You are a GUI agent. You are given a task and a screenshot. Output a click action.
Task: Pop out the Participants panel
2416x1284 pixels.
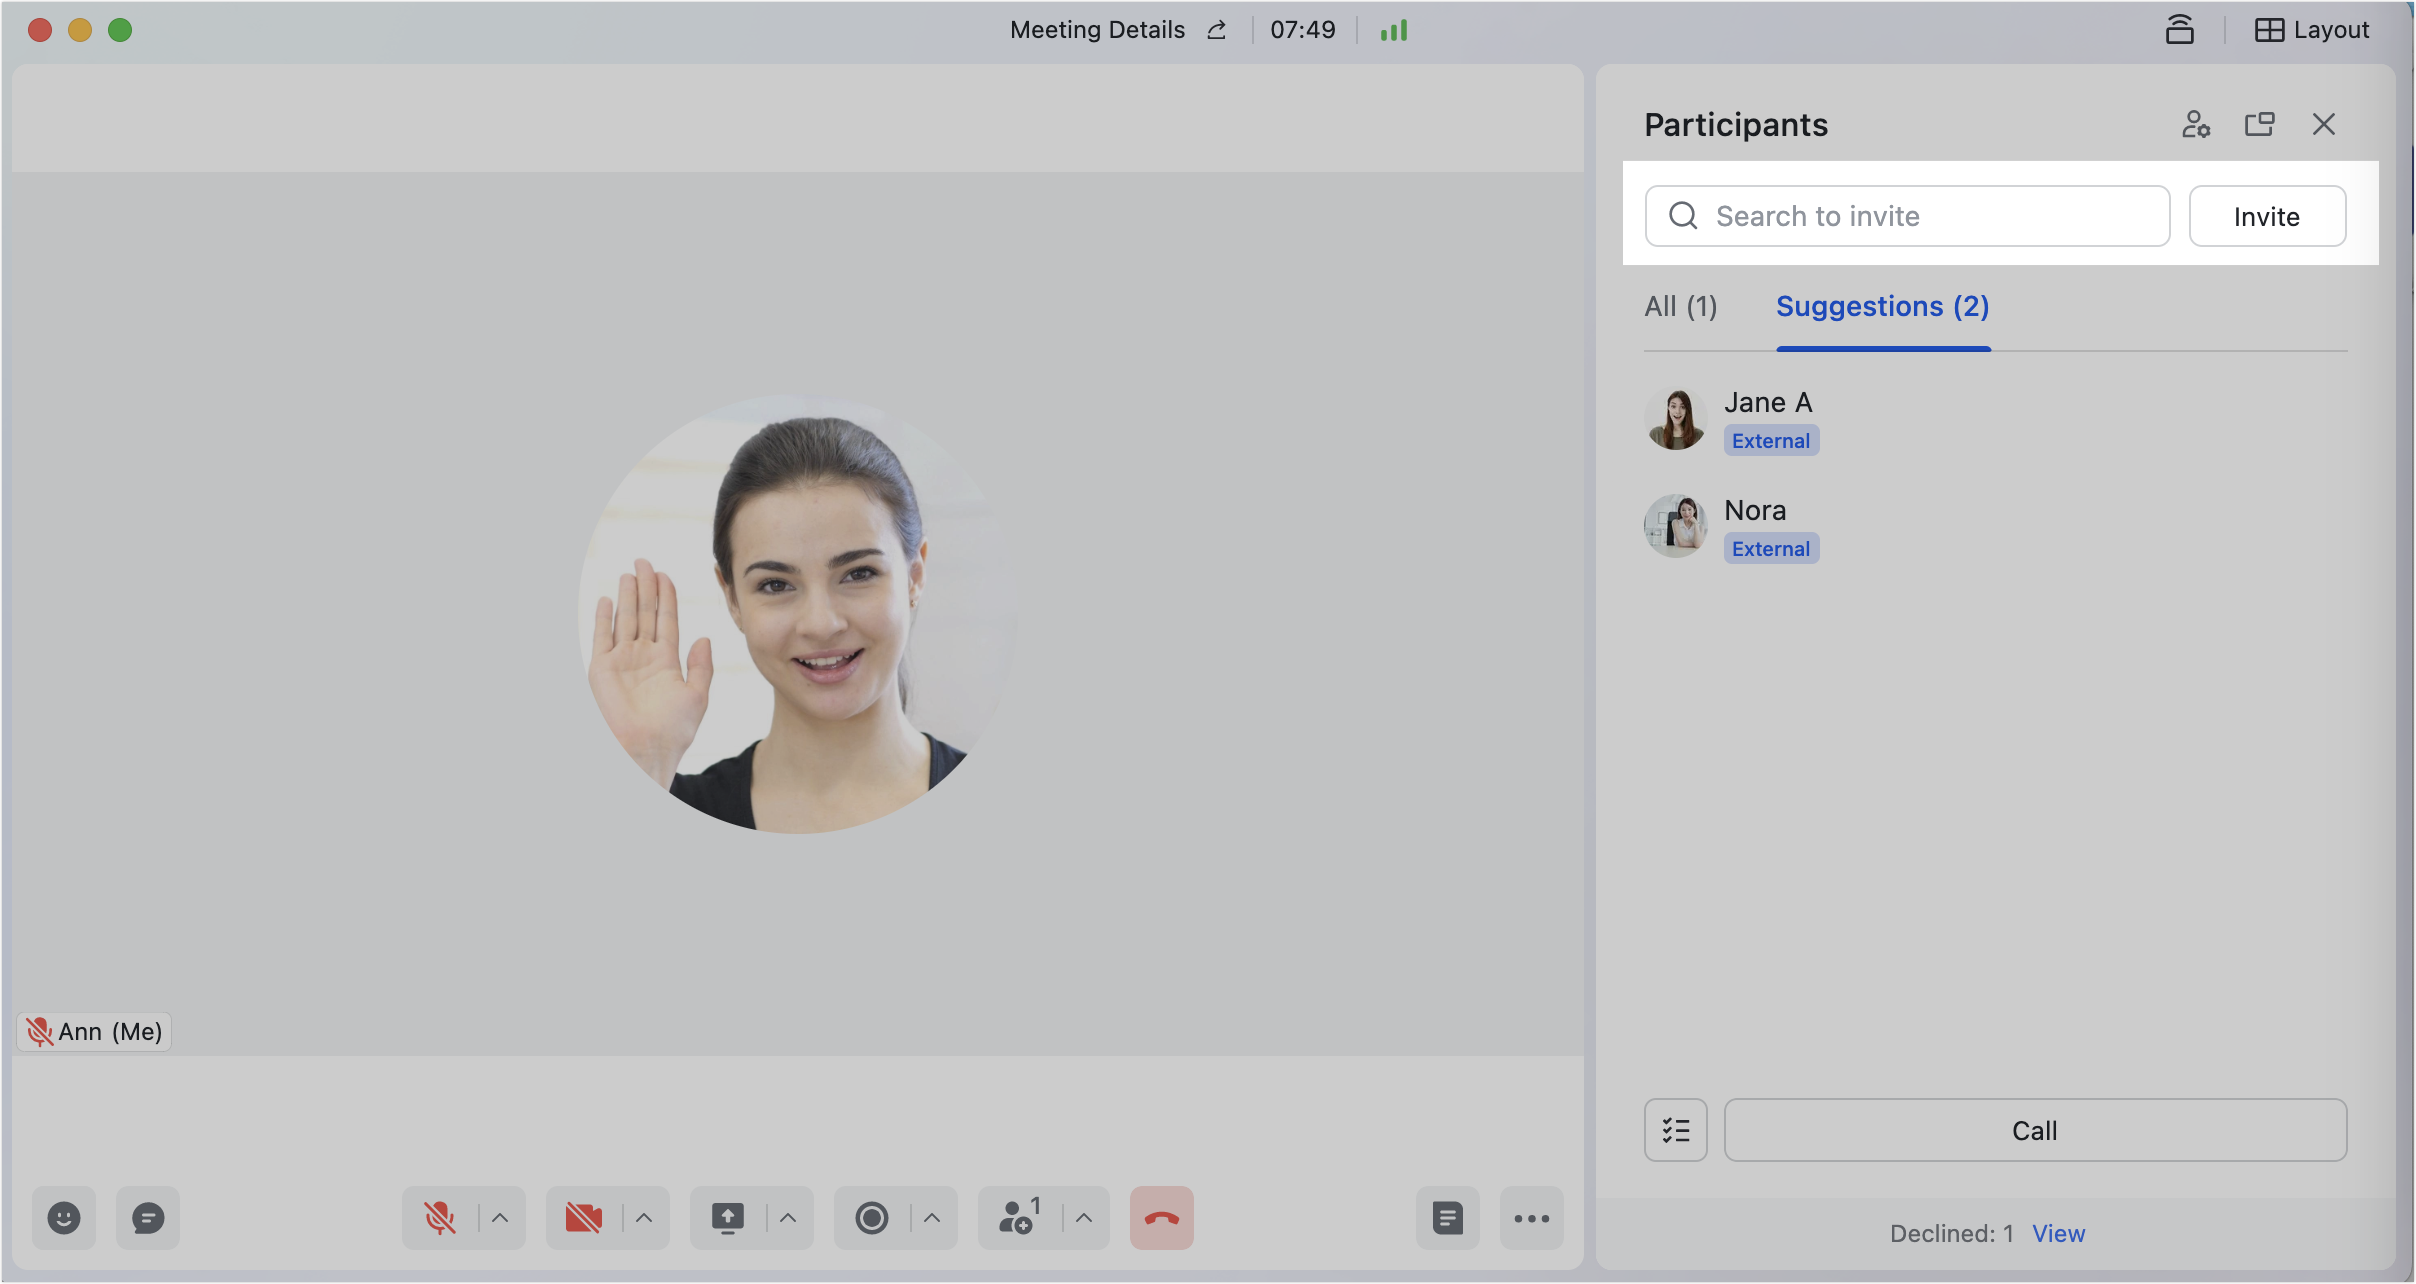(x=2260, y=124)
